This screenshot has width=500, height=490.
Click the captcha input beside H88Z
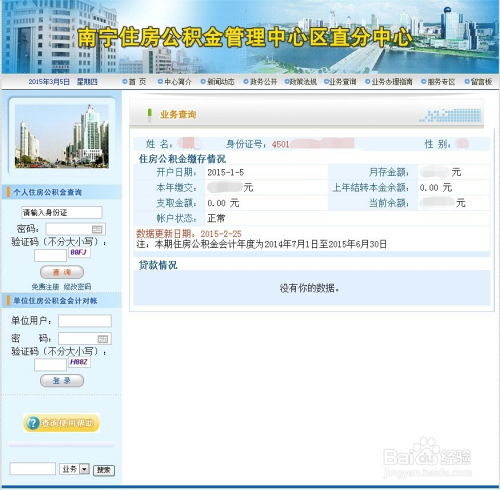[50, 365]
